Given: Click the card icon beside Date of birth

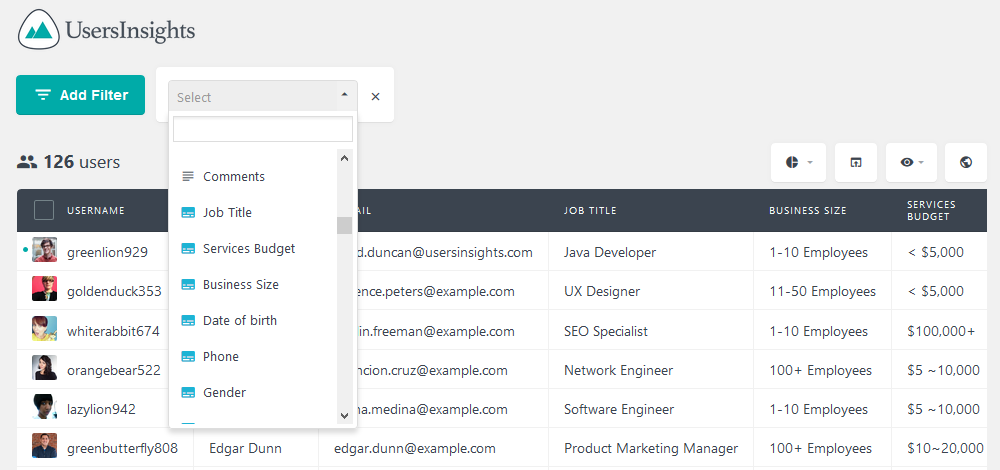Looking at the screenshot, I should click(188, 321).
